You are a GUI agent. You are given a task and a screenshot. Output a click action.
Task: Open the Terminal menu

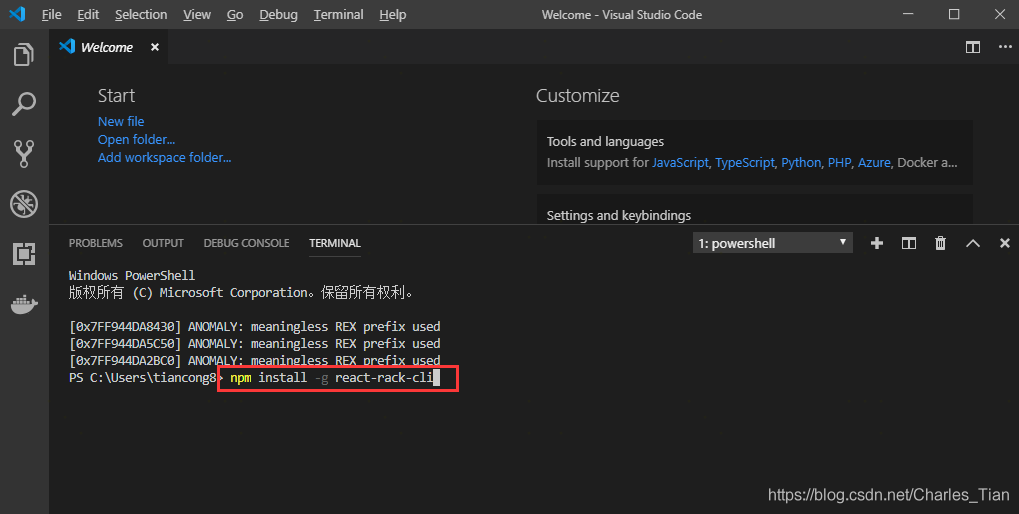pyautogui.click(x=339, y=14)
